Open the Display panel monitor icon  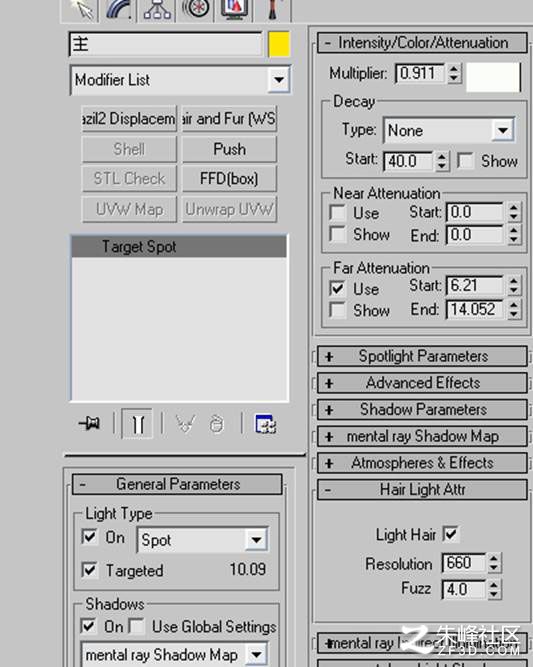point(234,9)
